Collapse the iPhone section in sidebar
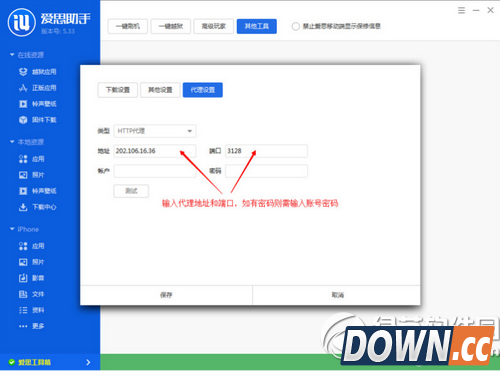 click(12, 229)
